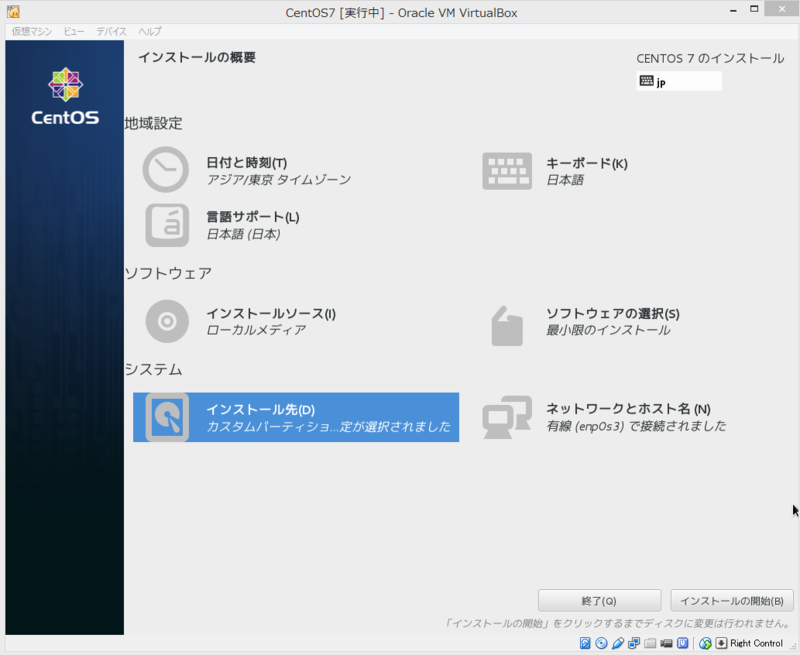The image size is (800, 655).
Task: Click the audio status icon in statusbar
Action: pyautogui.click(x=619, y=644)
